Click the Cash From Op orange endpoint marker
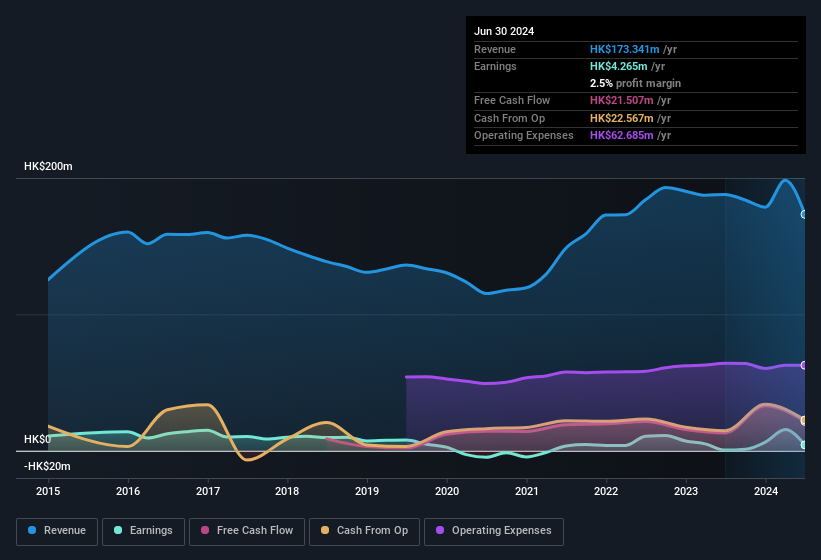The image size is (821, 560). pyautogui.click(x=804, y=421)
